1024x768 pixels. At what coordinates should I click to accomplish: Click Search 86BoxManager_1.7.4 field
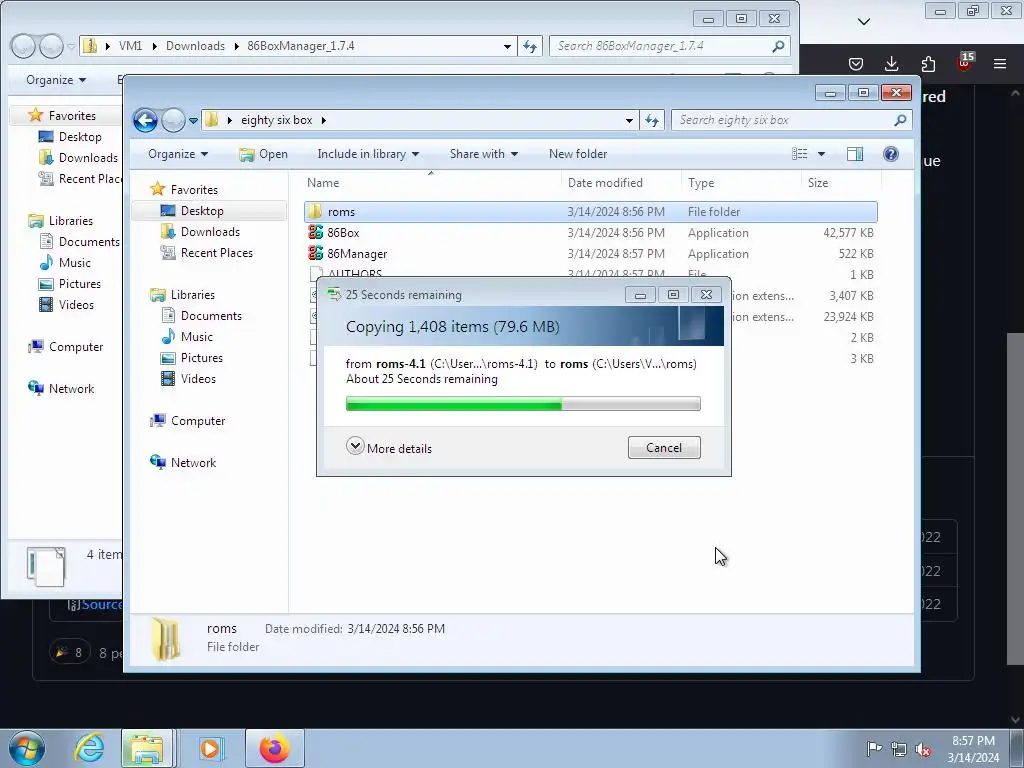(x=669, y=46)
